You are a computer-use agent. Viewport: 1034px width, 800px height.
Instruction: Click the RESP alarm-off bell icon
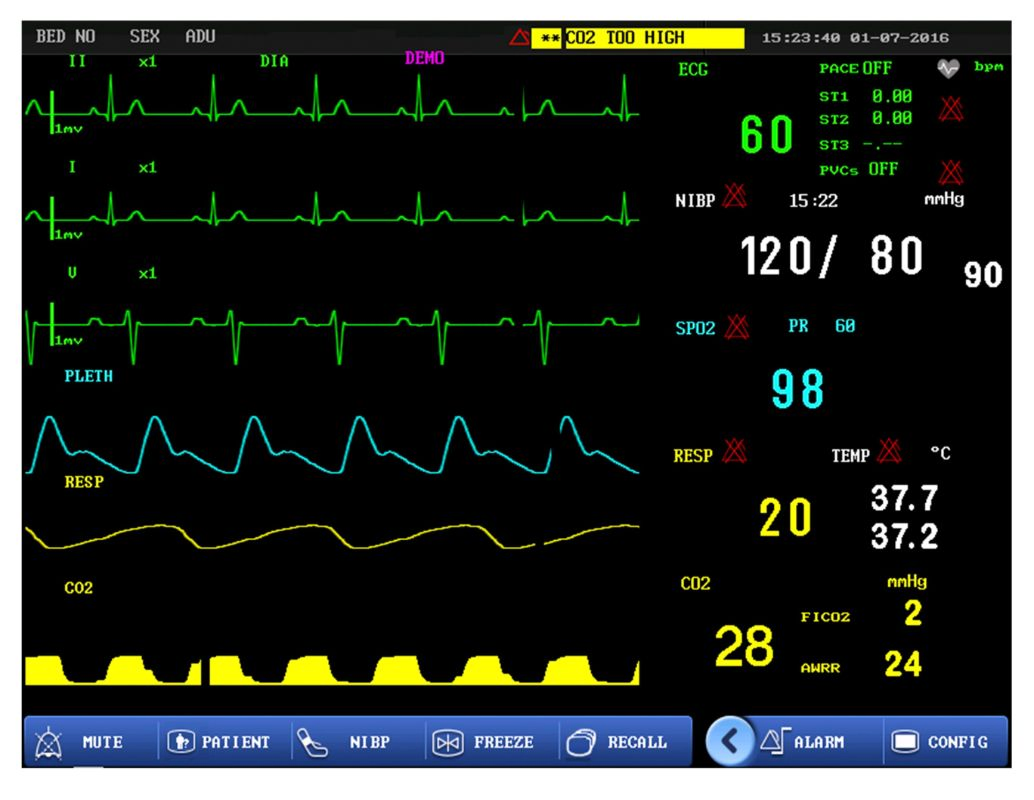pyautogui.click(x=734, y=451)
